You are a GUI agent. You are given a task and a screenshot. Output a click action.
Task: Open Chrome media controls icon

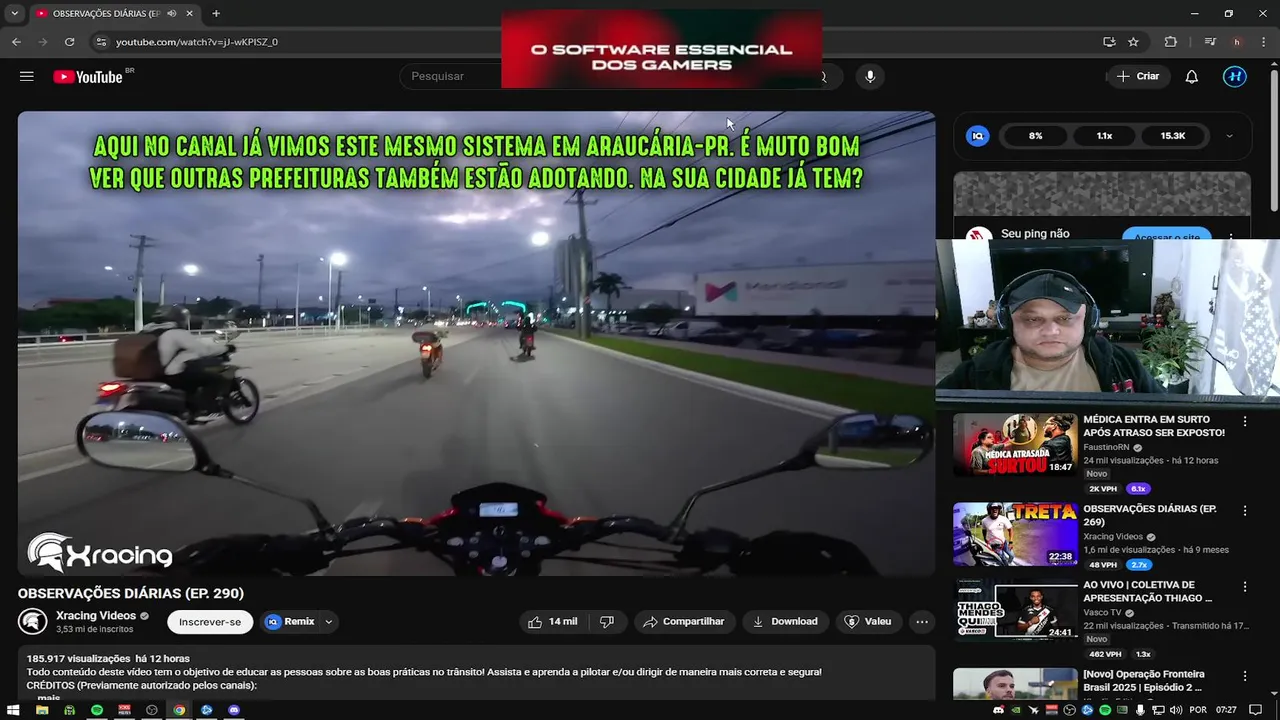pos(1210,42)
